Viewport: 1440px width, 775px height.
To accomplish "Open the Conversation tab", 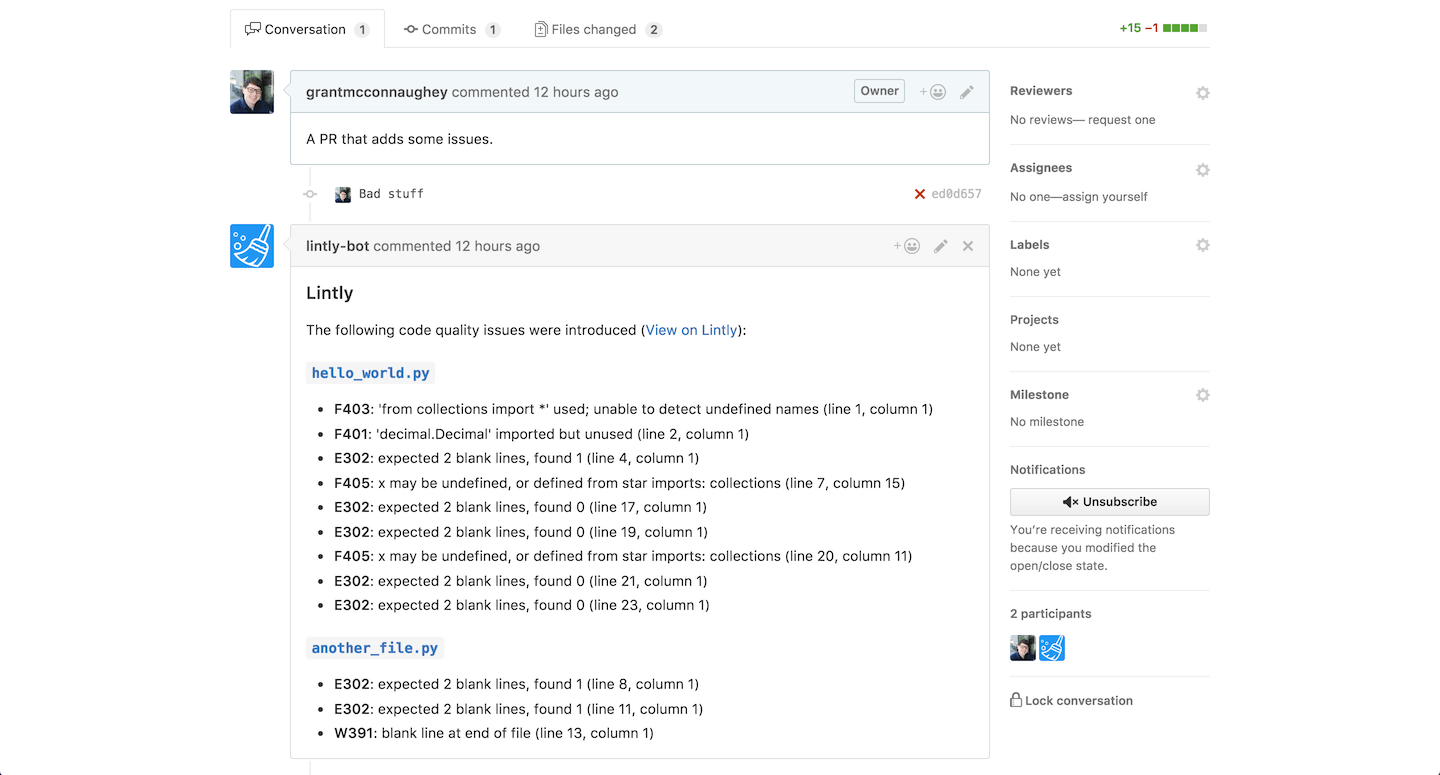I will click(x=307, y=29).
